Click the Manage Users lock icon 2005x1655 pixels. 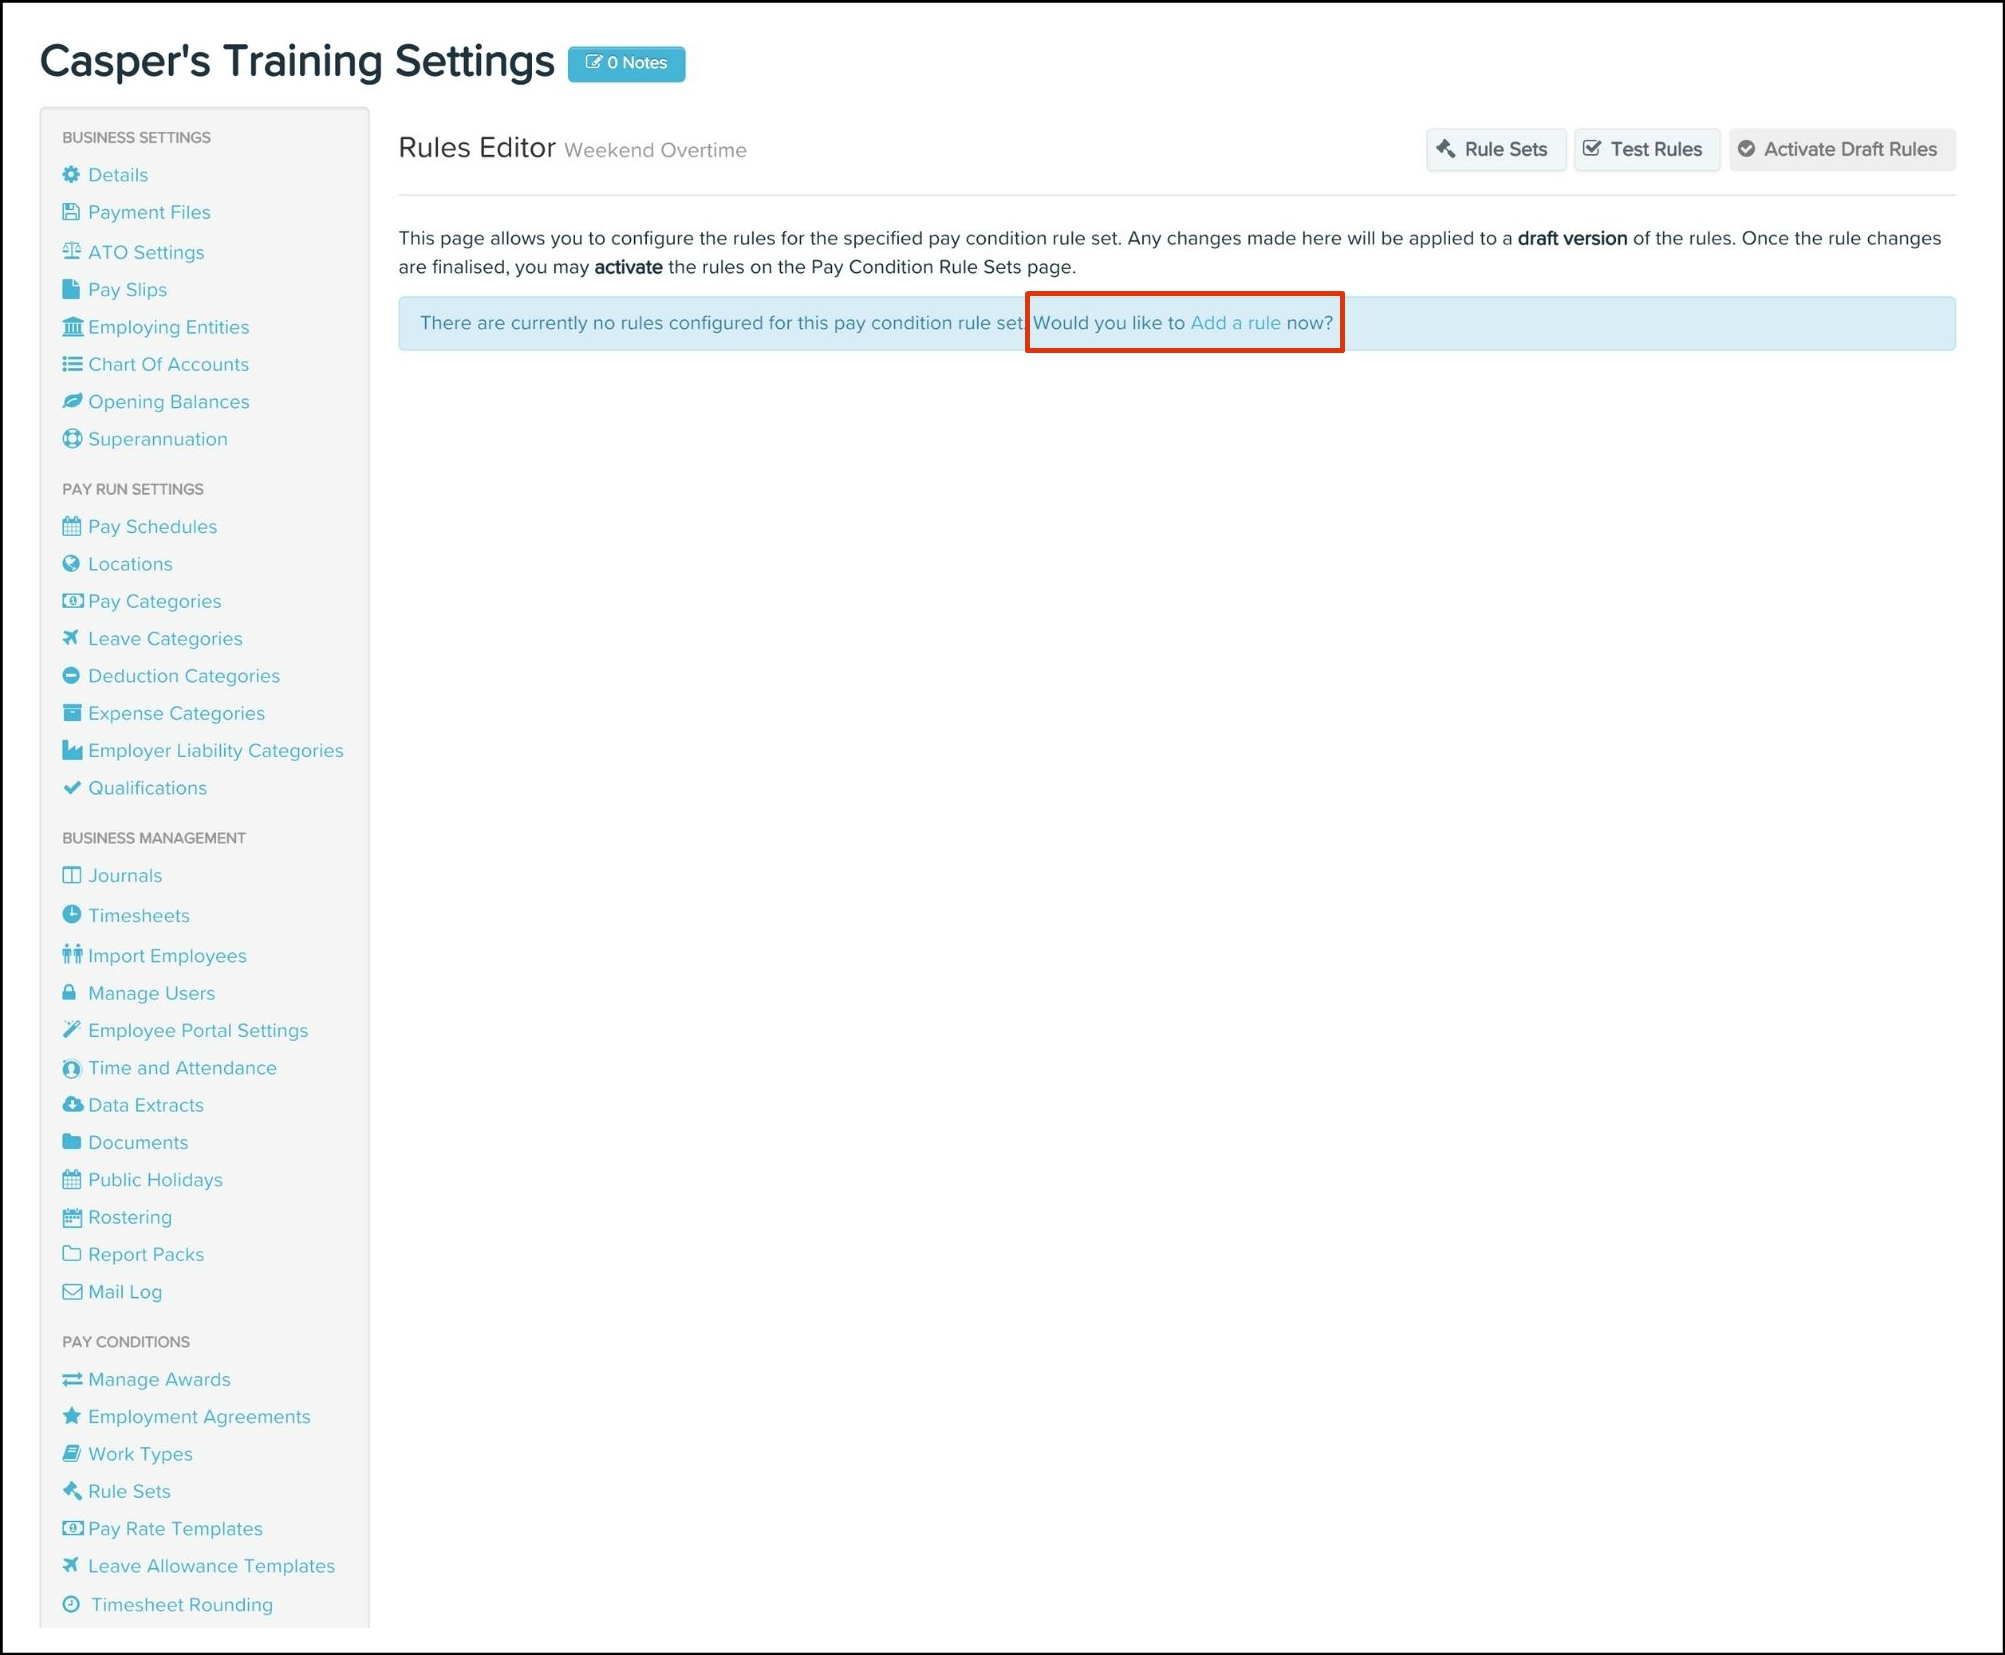click(70, 993)
